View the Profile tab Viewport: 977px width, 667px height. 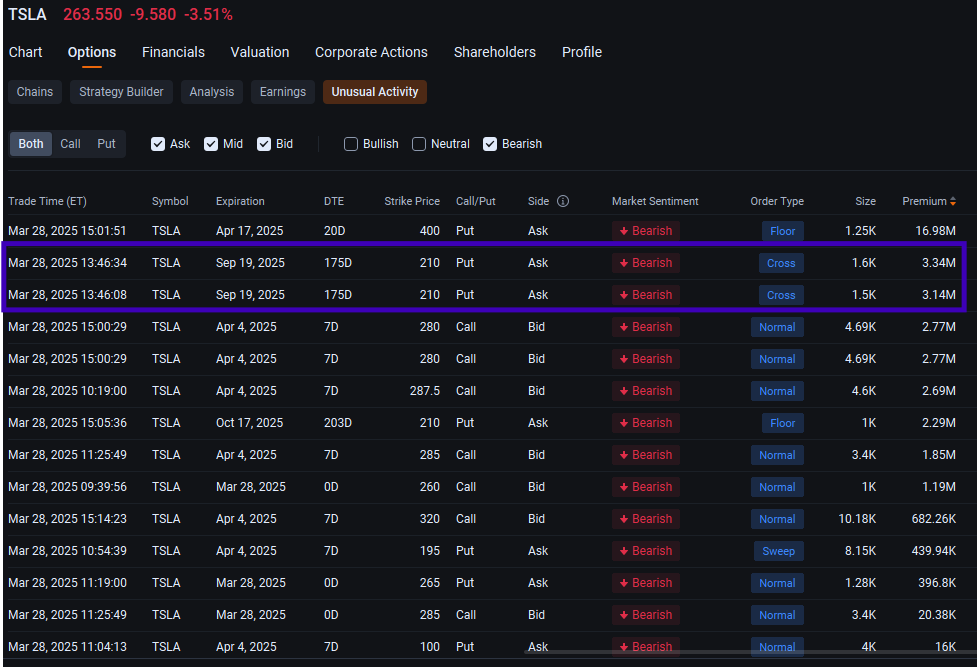pyautogui.click(x=582, y=52)
